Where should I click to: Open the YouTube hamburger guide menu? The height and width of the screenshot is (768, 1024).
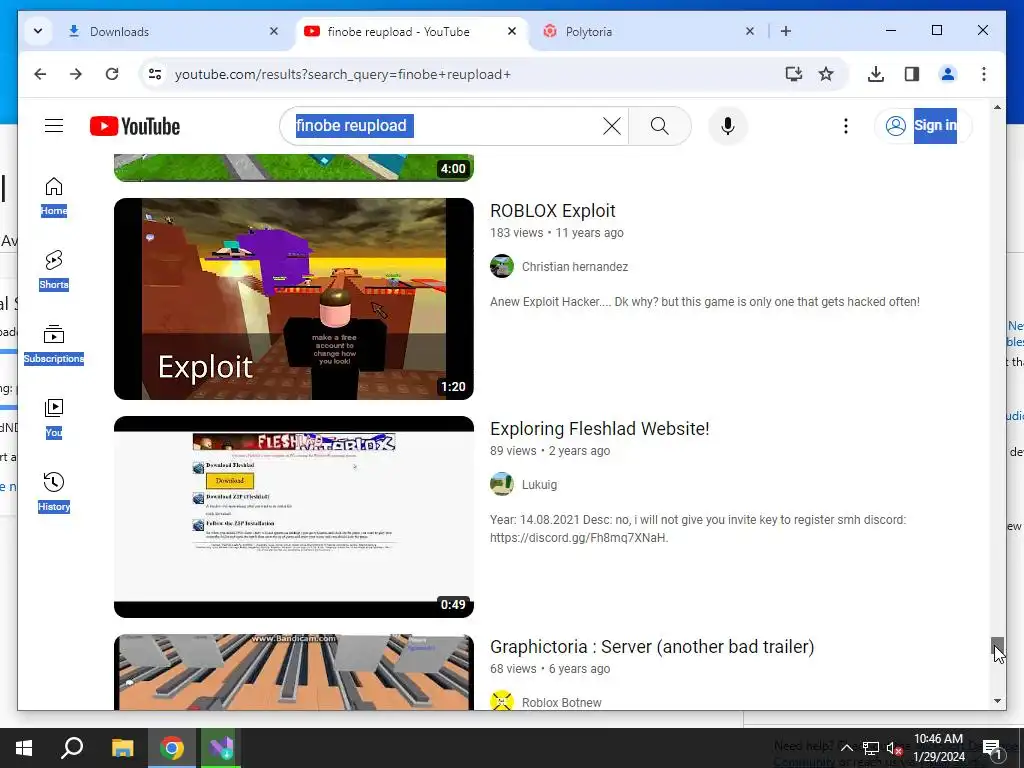54,126
